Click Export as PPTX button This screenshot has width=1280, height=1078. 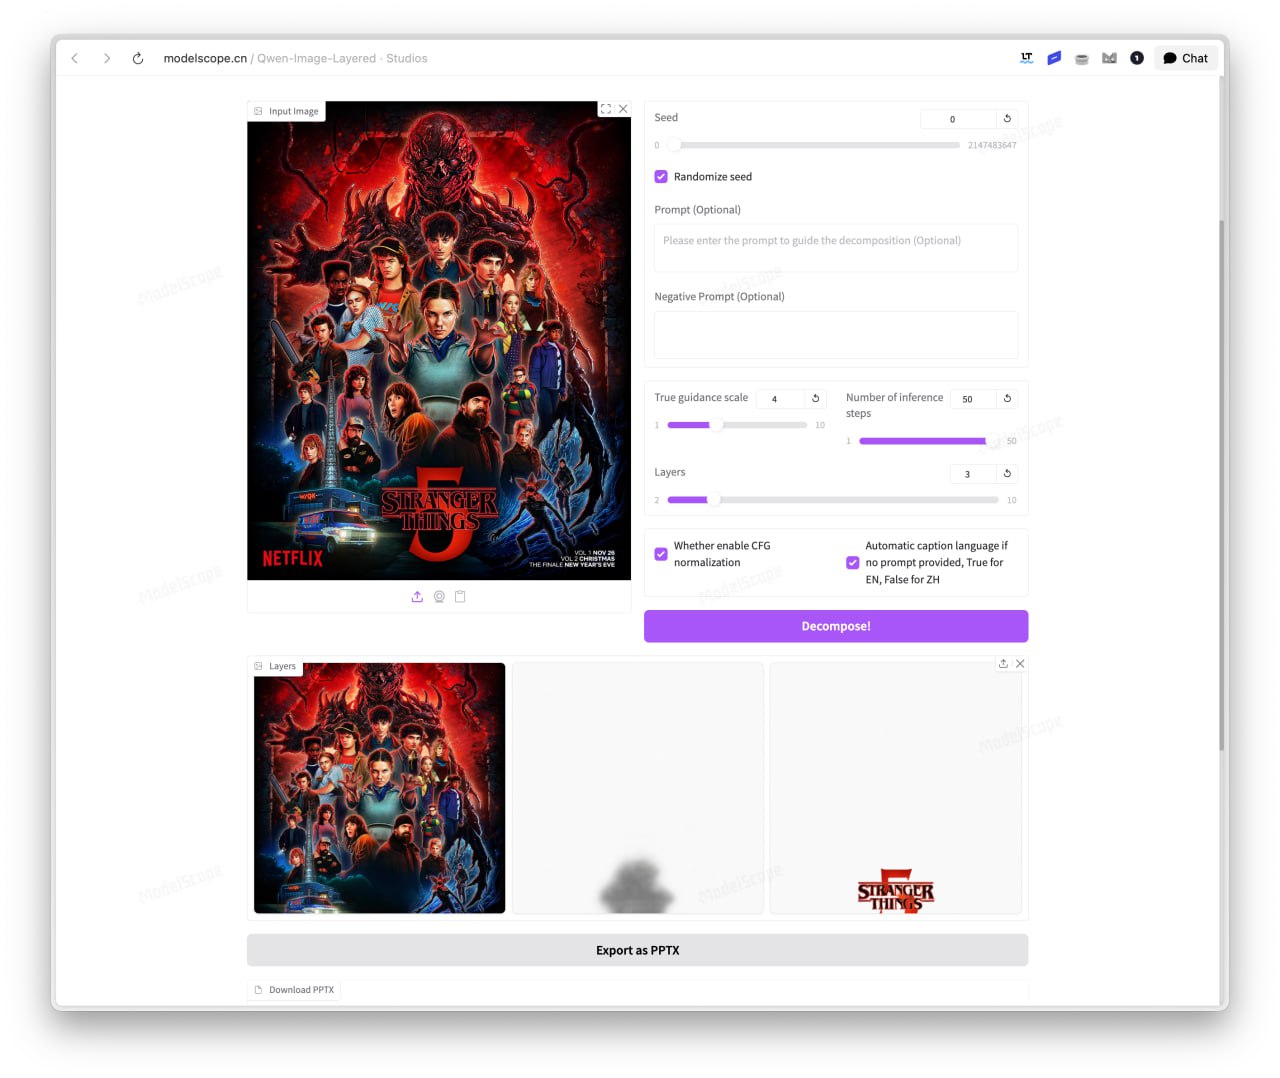638,950
